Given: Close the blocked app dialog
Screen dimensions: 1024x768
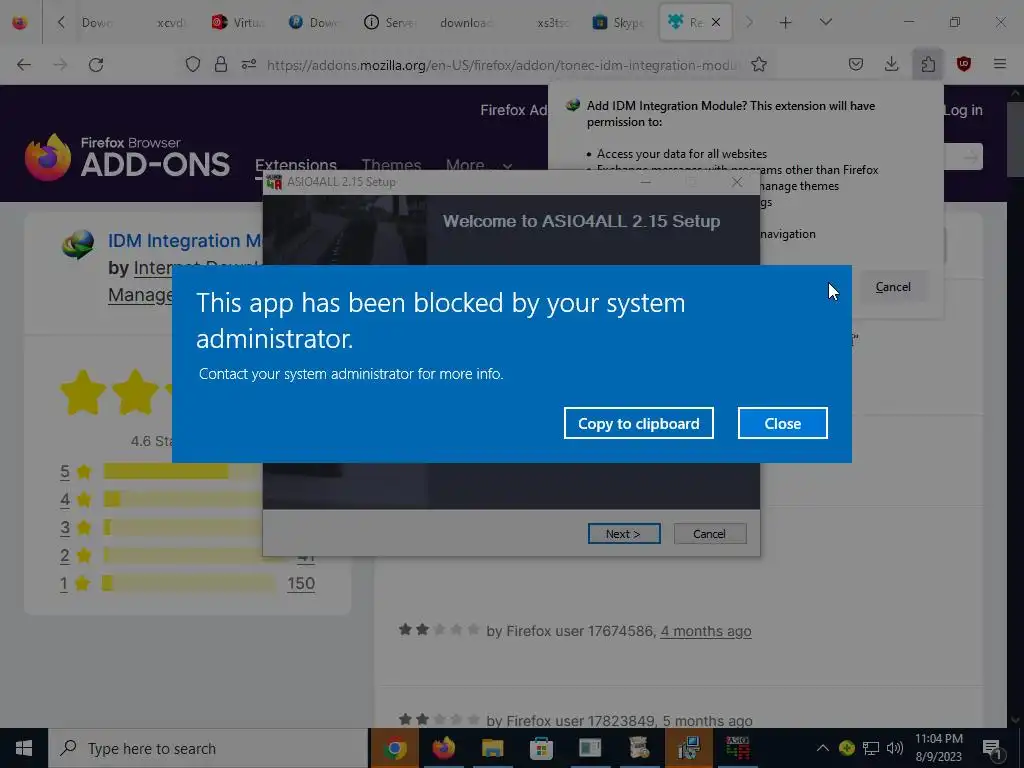Looking at the screenshot, I should pos(782,423).
